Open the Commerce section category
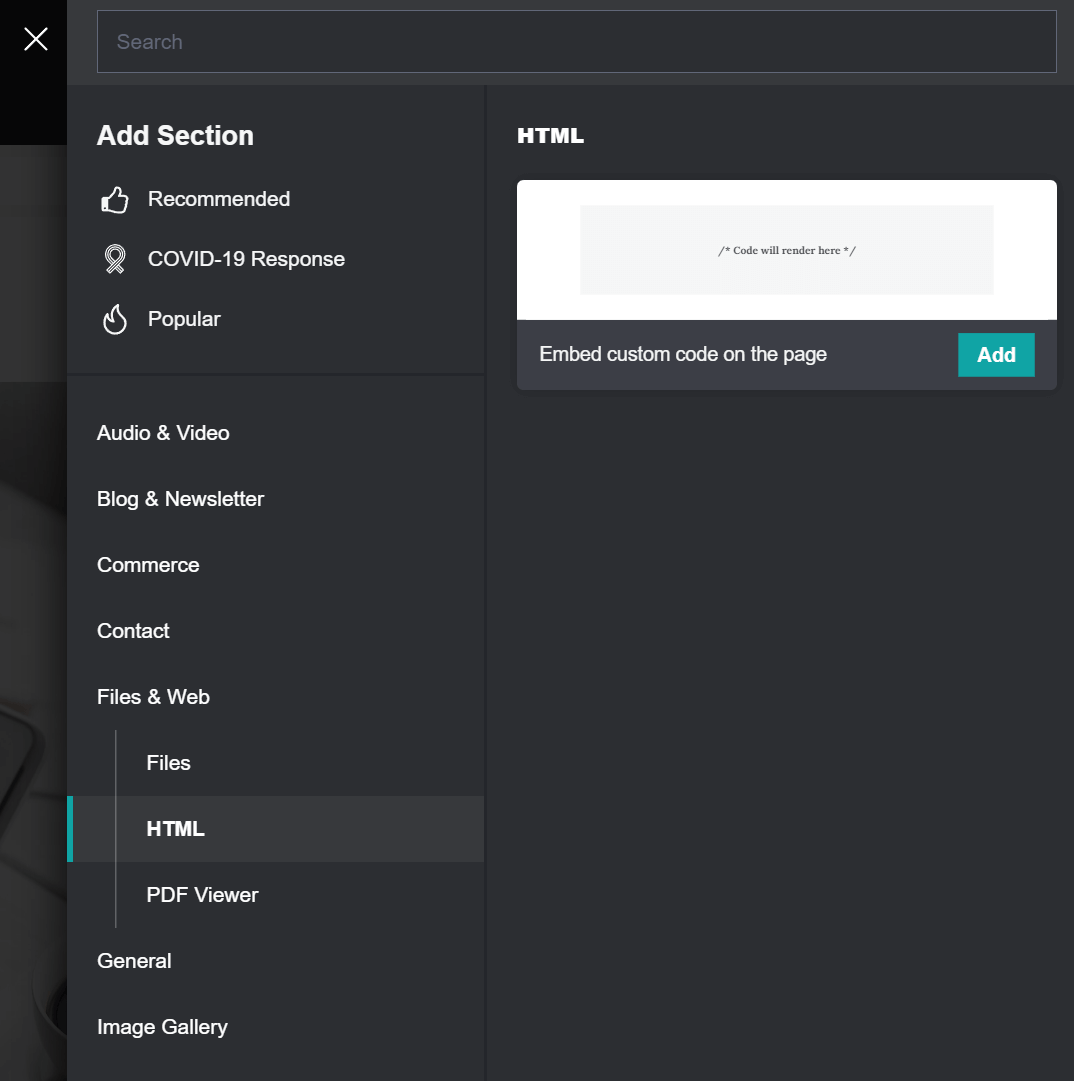The width and height of the screenshot is (1074, 1081). [x=147, y=565]
